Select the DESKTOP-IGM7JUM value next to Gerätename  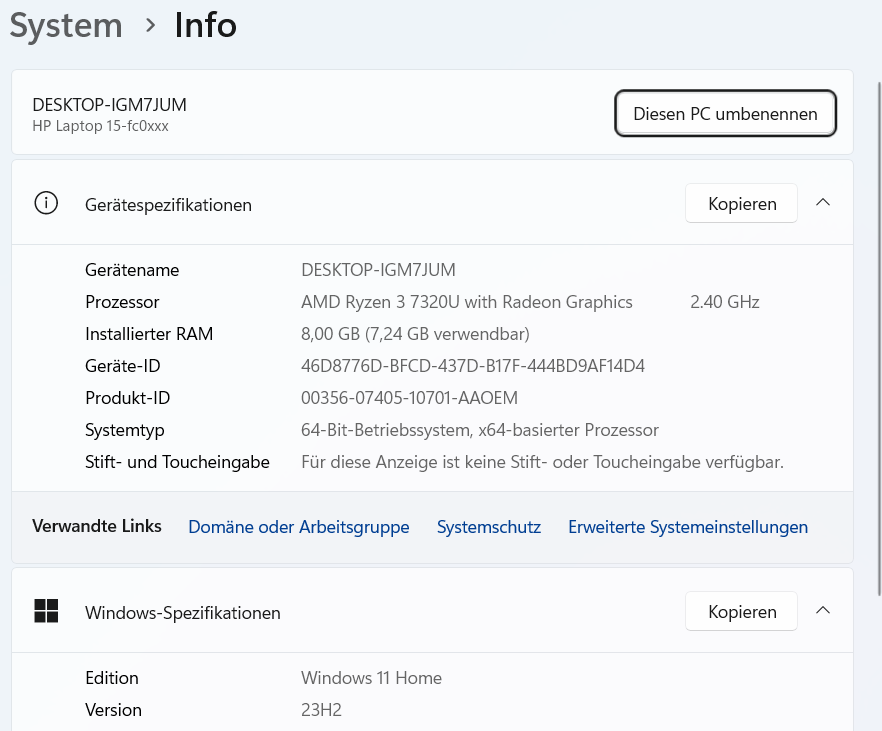pos(378,270)
